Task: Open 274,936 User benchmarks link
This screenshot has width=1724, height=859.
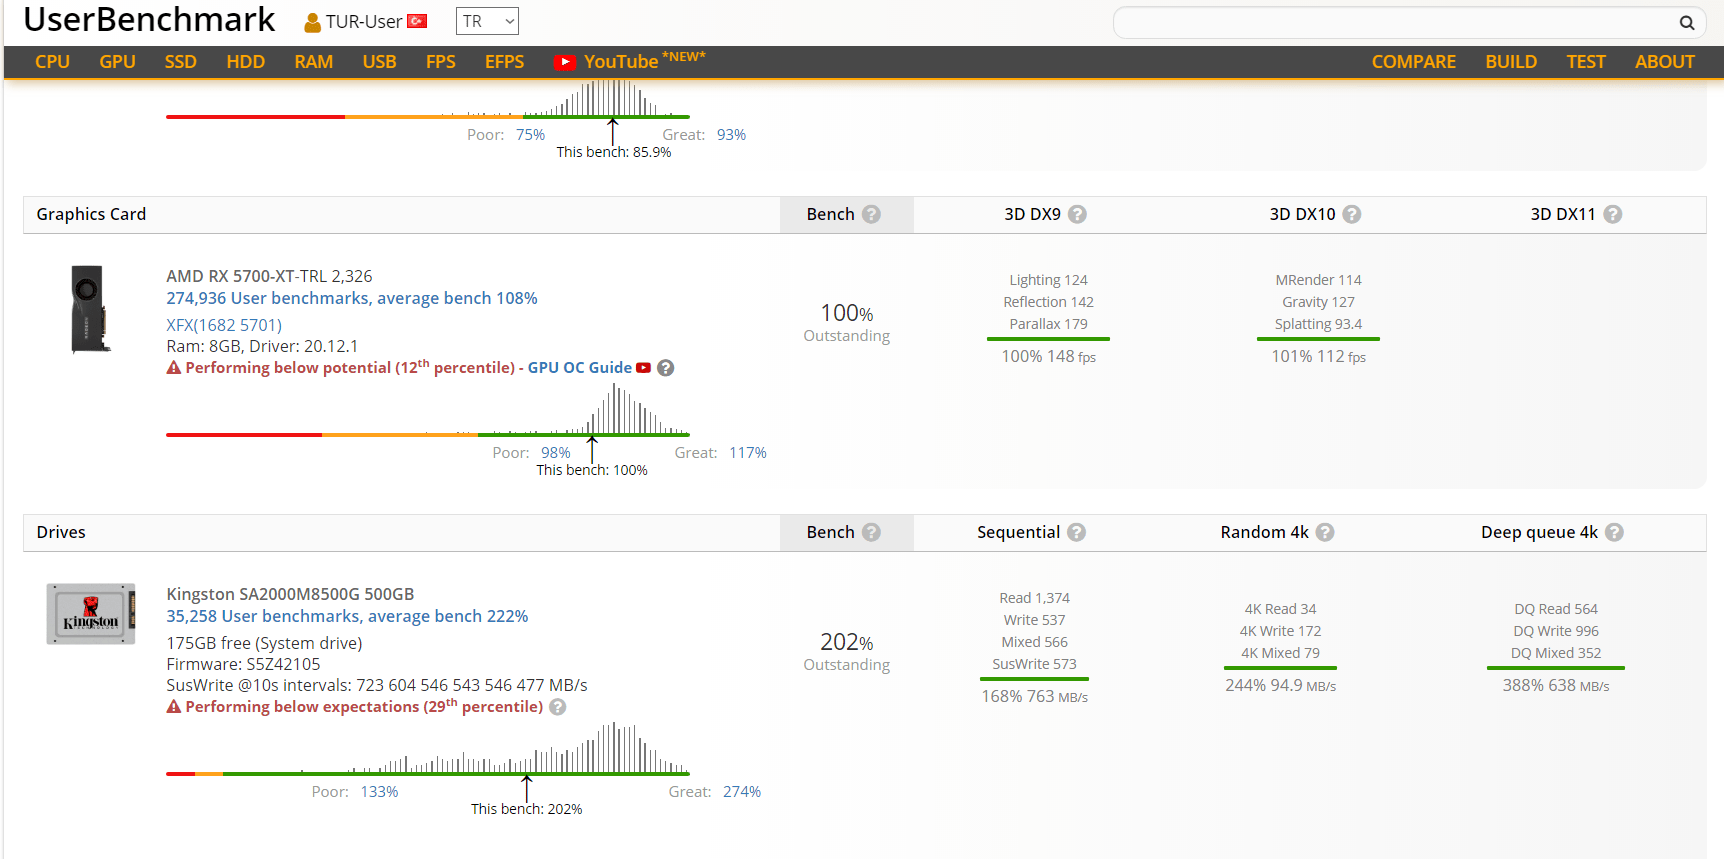Action: (352, 298)
